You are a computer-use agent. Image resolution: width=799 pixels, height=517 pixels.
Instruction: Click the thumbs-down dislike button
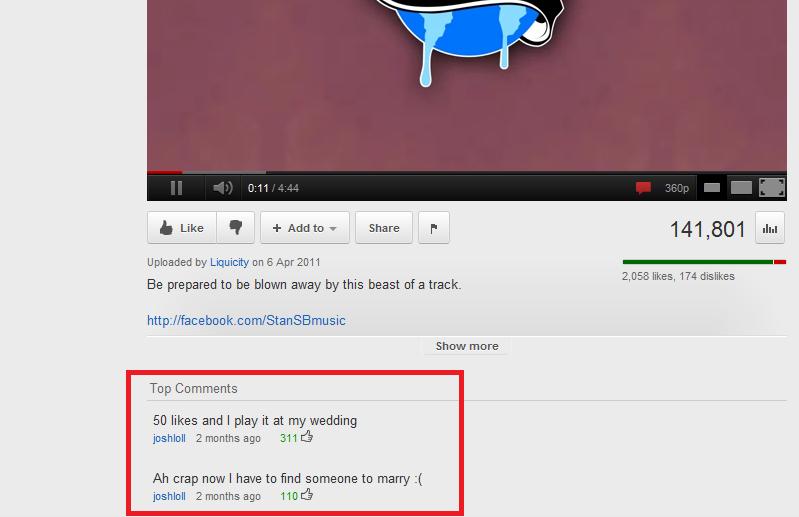235,228
